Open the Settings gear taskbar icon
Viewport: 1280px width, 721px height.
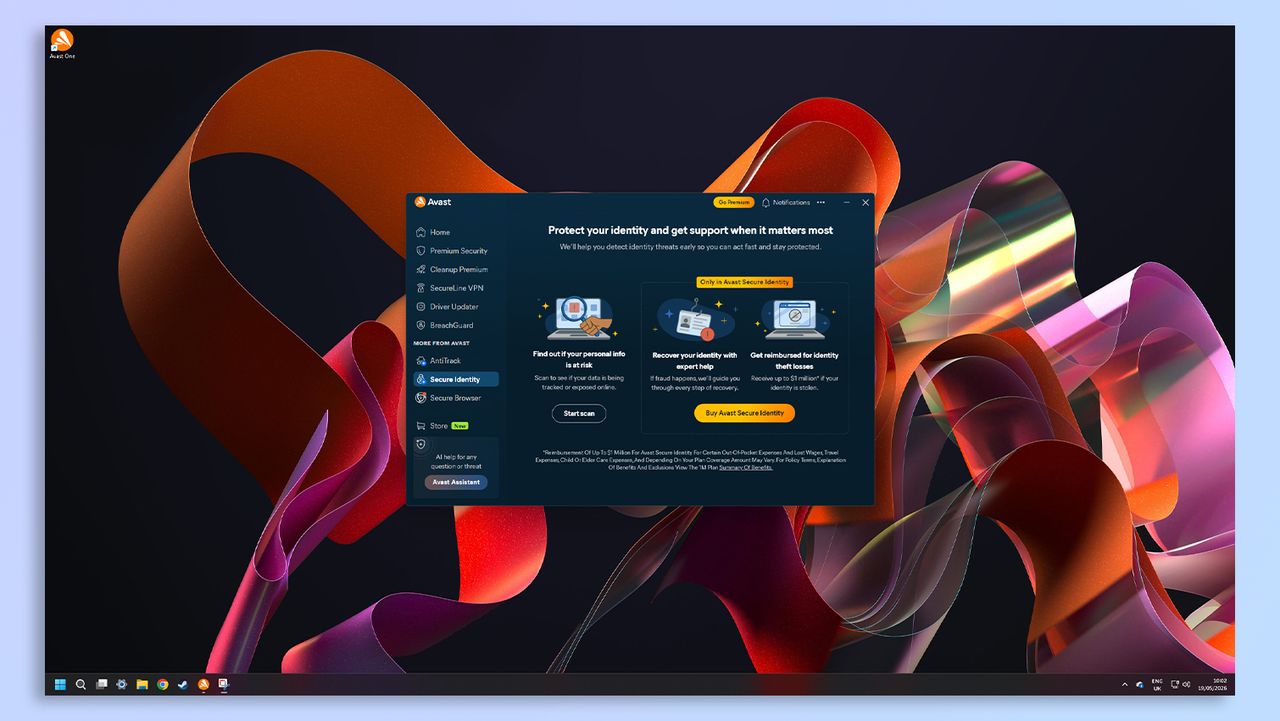121,685
